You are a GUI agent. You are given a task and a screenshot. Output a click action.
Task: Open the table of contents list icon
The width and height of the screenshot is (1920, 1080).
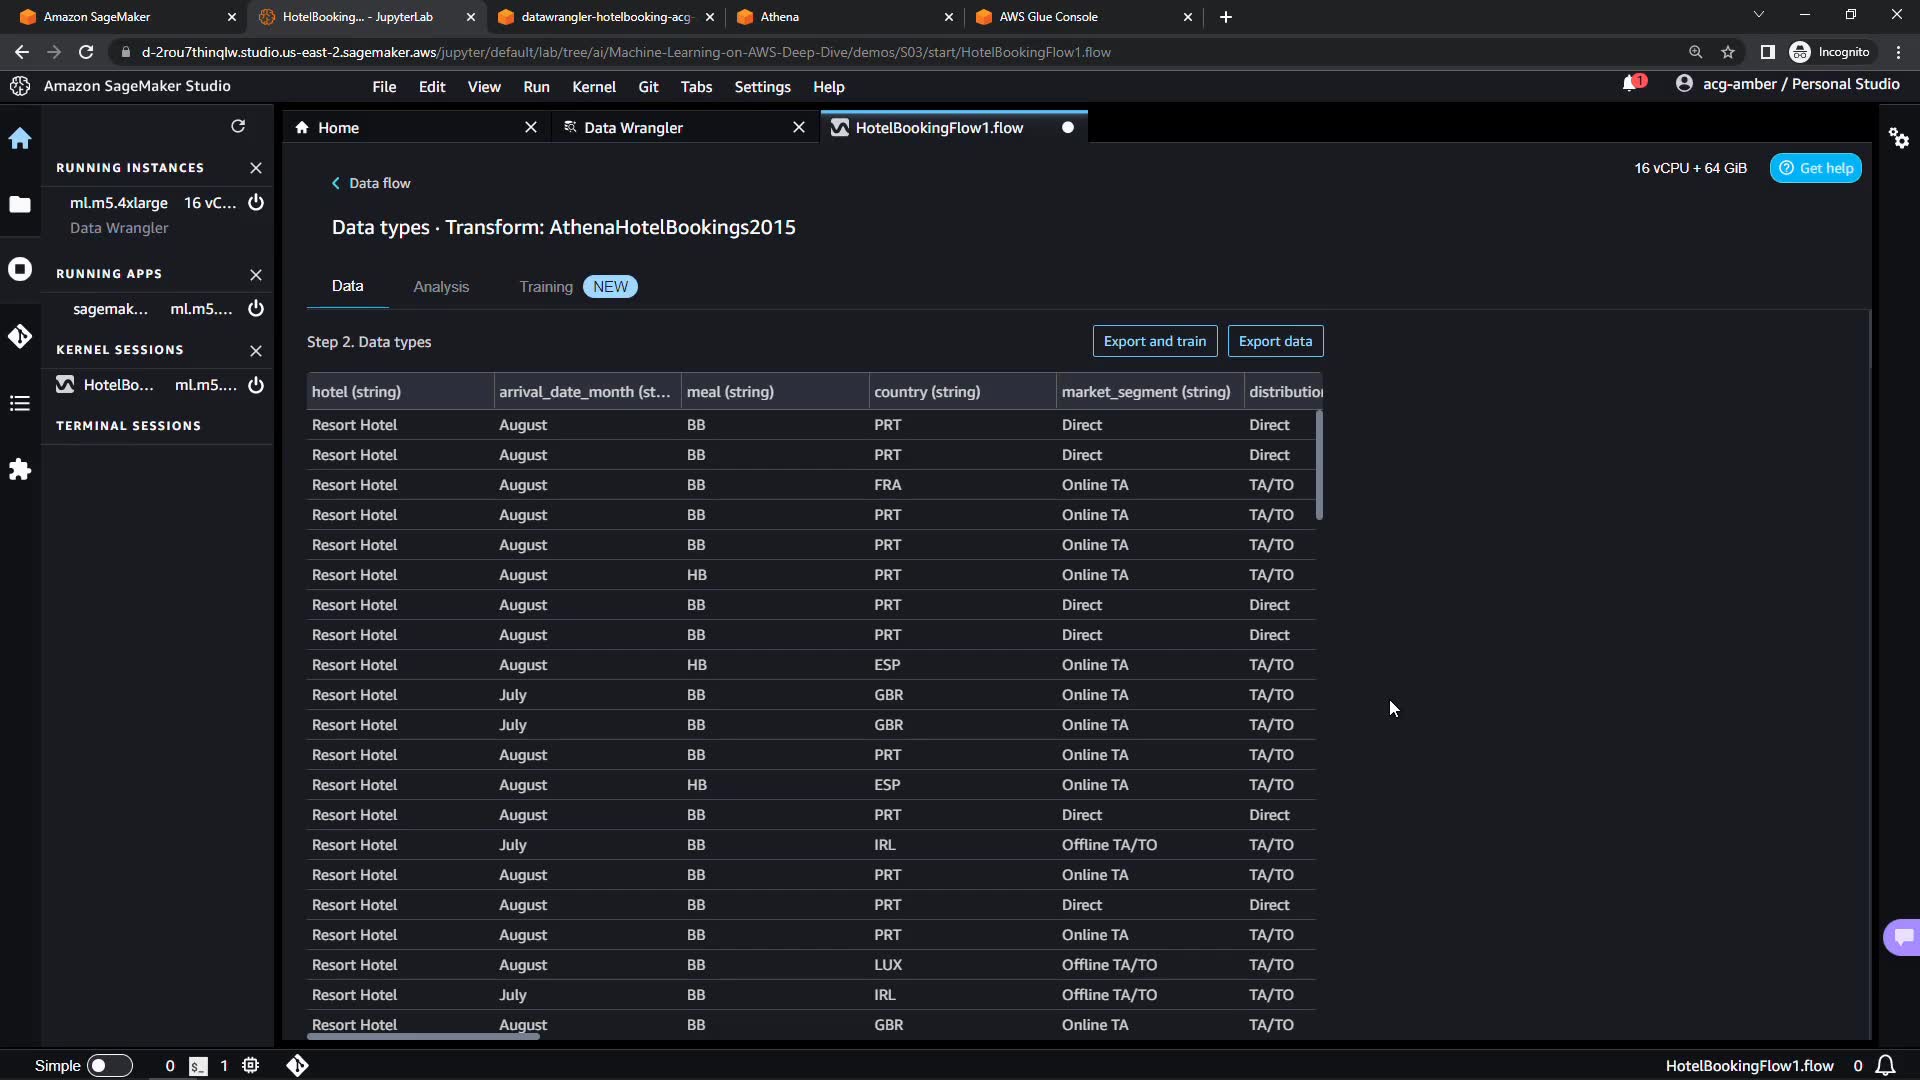[20, 403]
